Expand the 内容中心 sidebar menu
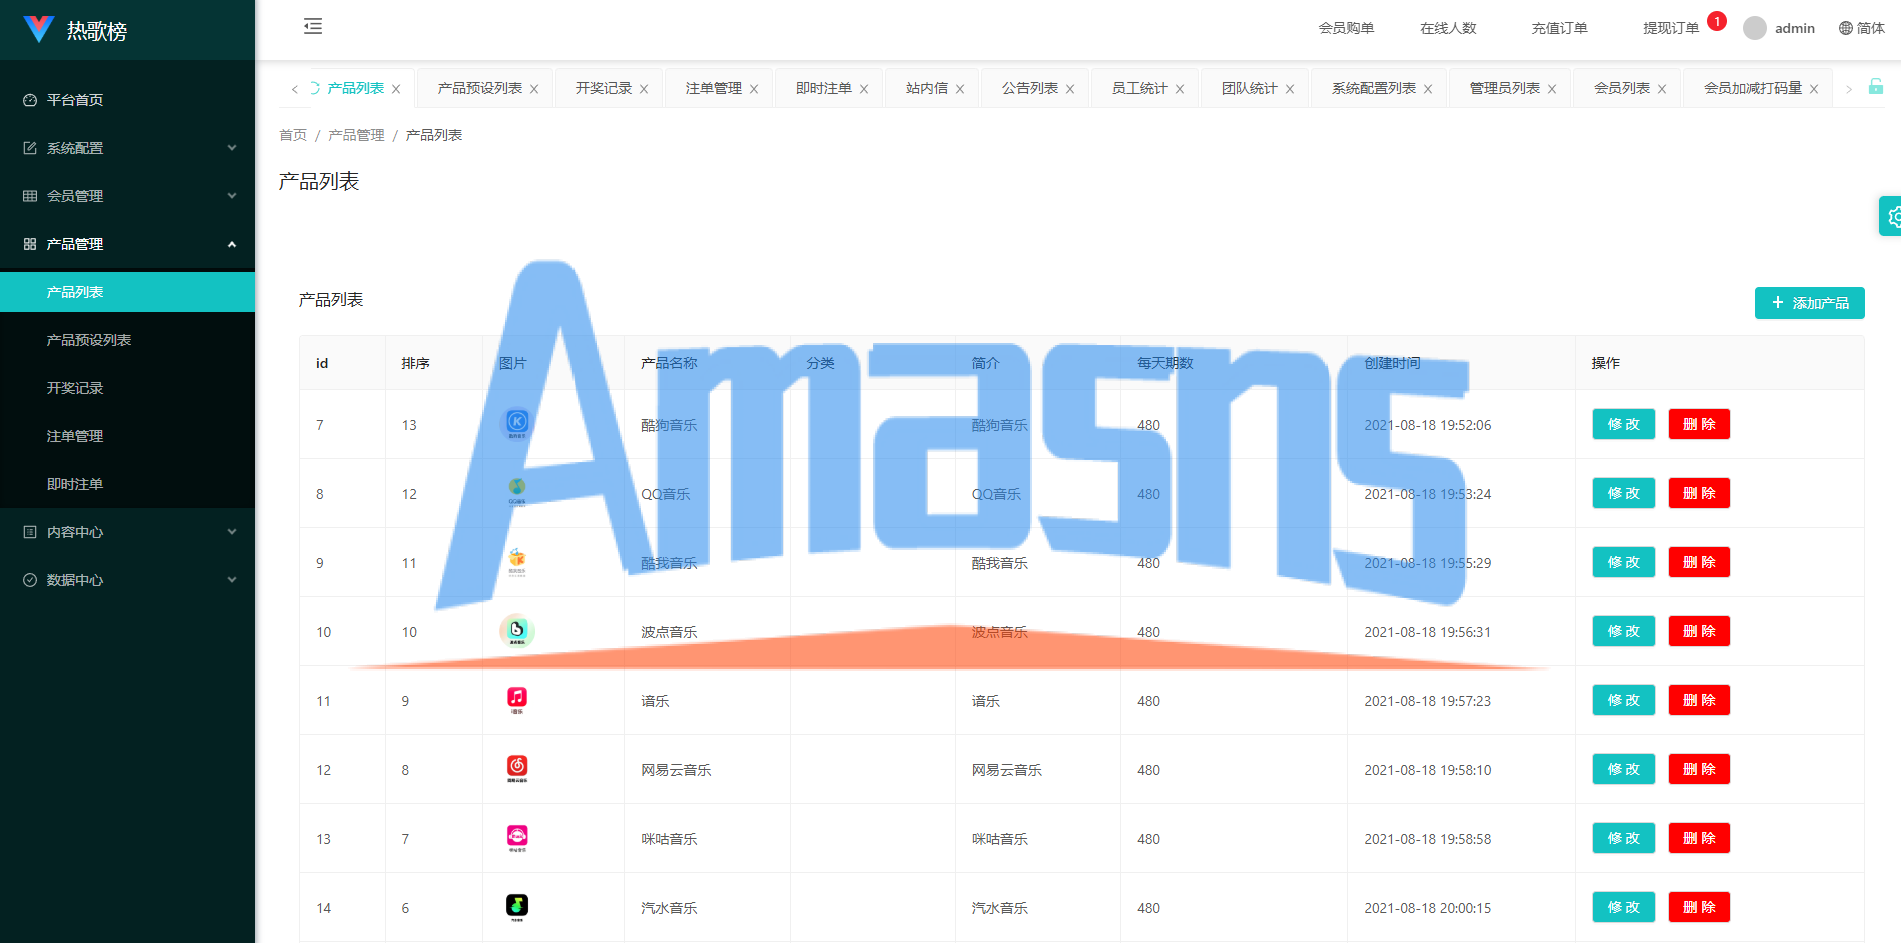This screenshot has height=943, width=1901. click(x=127, y=532)
